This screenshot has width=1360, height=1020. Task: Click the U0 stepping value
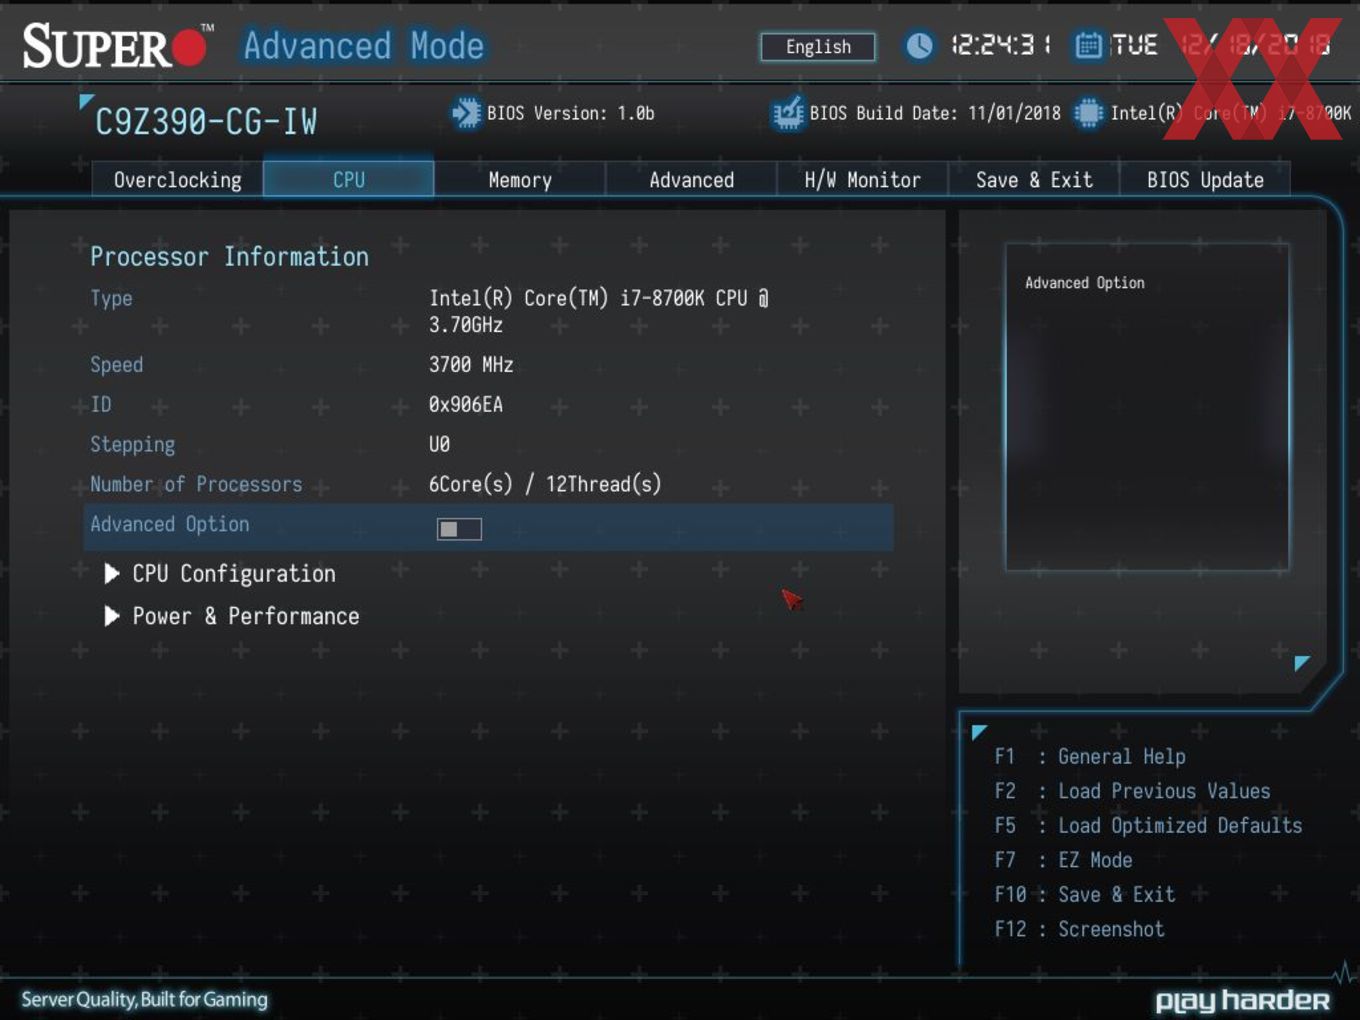tap(440, 444)
